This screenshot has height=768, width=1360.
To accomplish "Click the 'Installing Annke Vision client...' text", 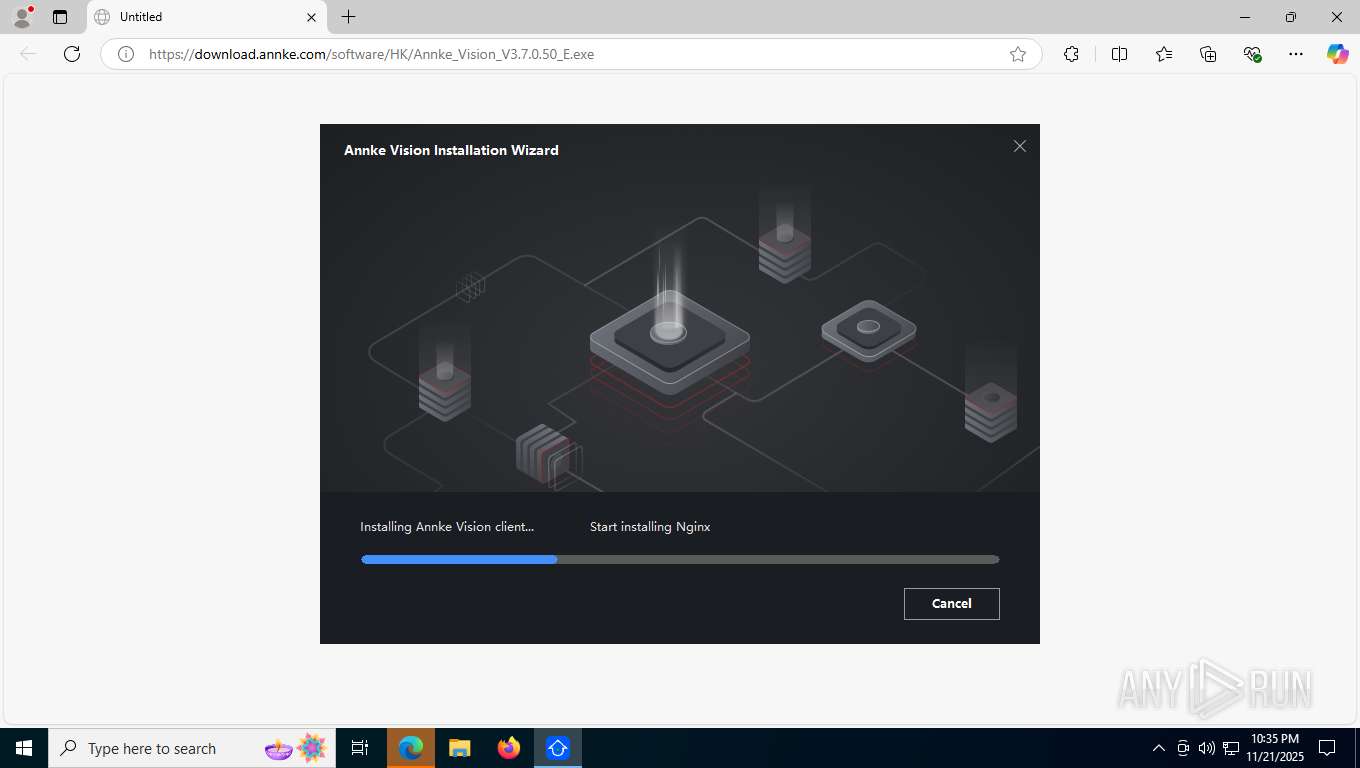I will [x=447, y=527].
